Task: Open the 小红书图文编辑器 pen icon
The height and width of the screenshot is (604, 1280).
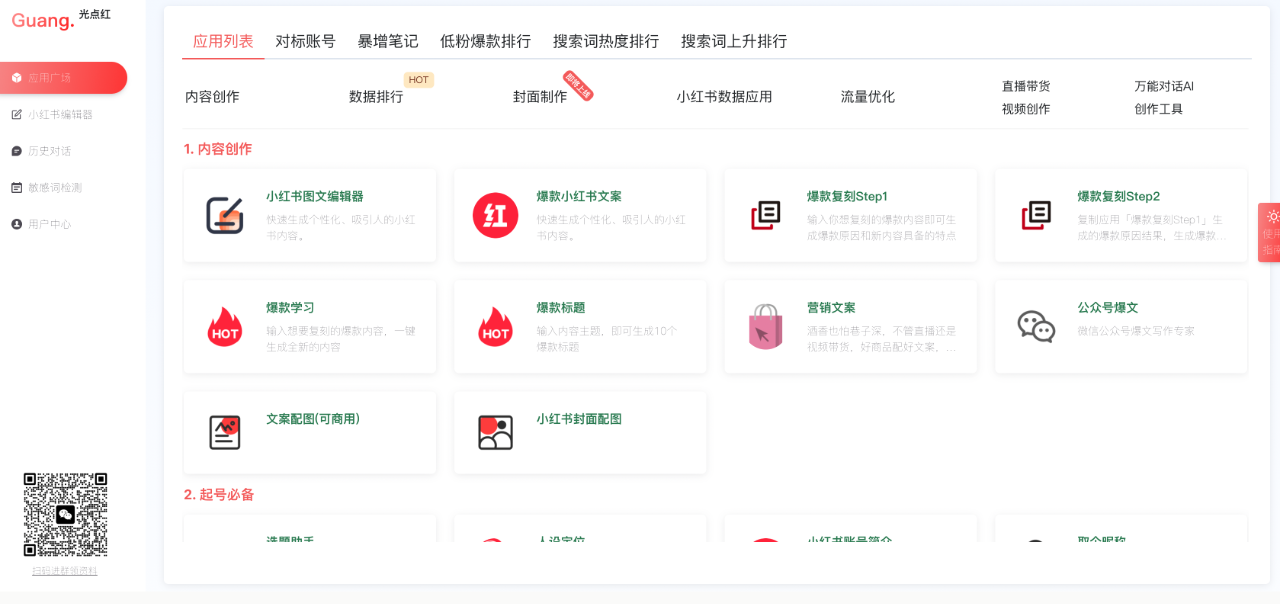Action: coord(224,214)
